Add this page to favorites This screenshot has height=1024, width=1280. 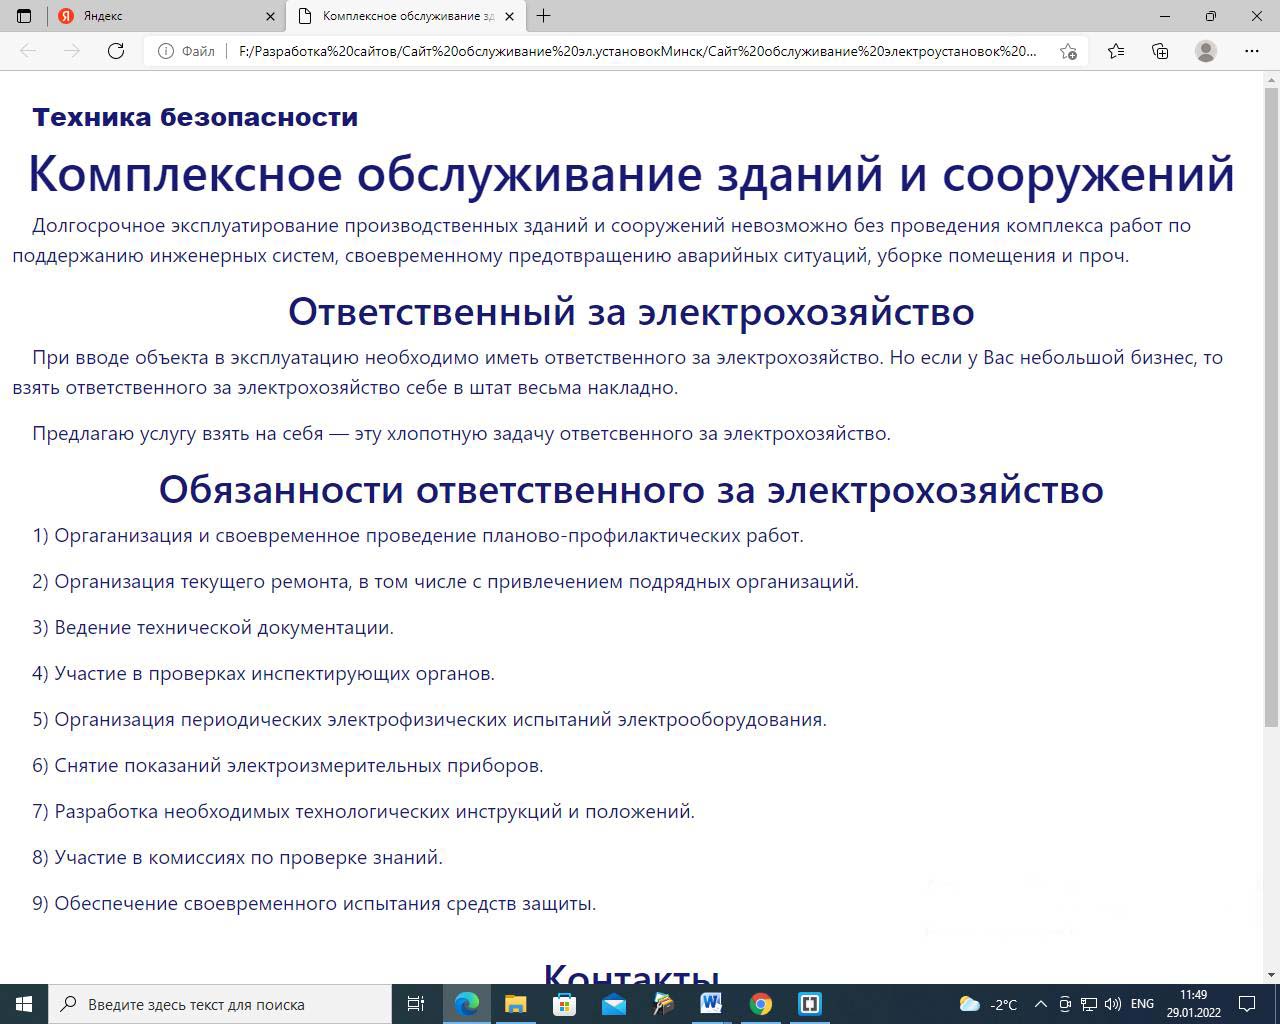[x=1068, y=51]
